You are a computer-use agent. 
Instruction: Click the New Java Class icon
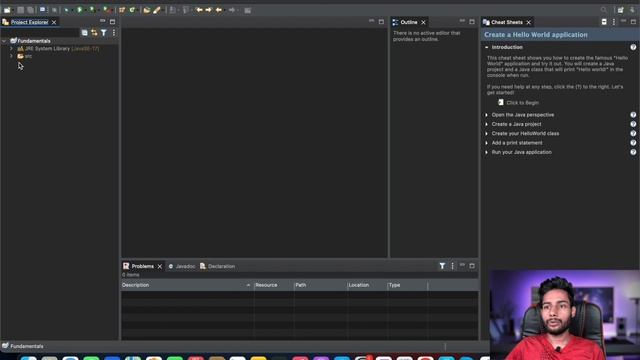tap(132, 10)
